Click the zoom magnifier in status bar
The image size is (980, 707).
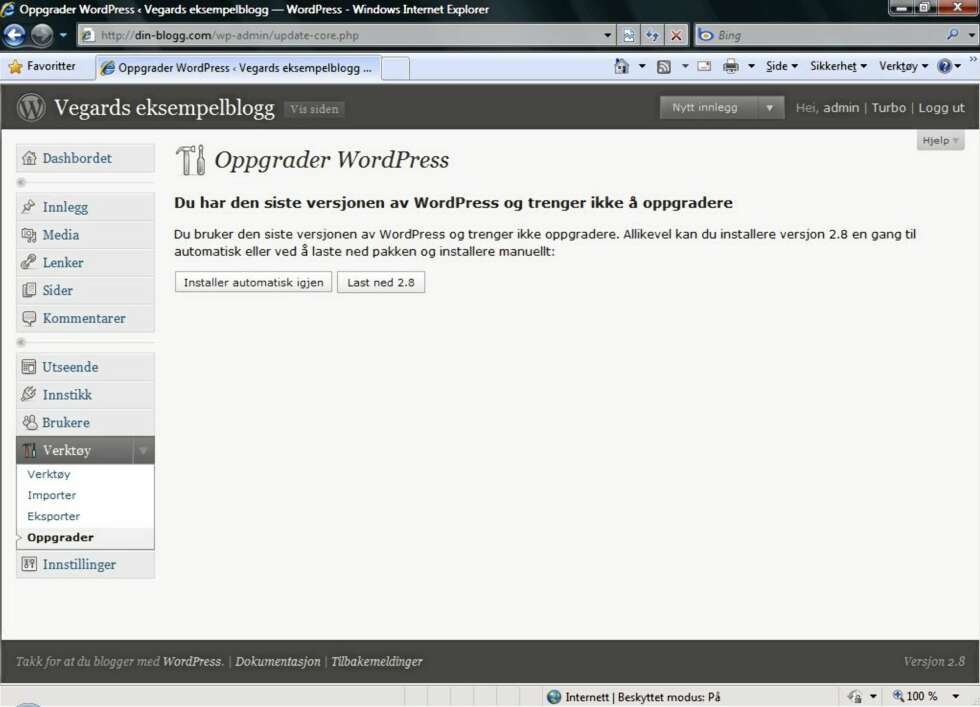(x=898, y=696)
